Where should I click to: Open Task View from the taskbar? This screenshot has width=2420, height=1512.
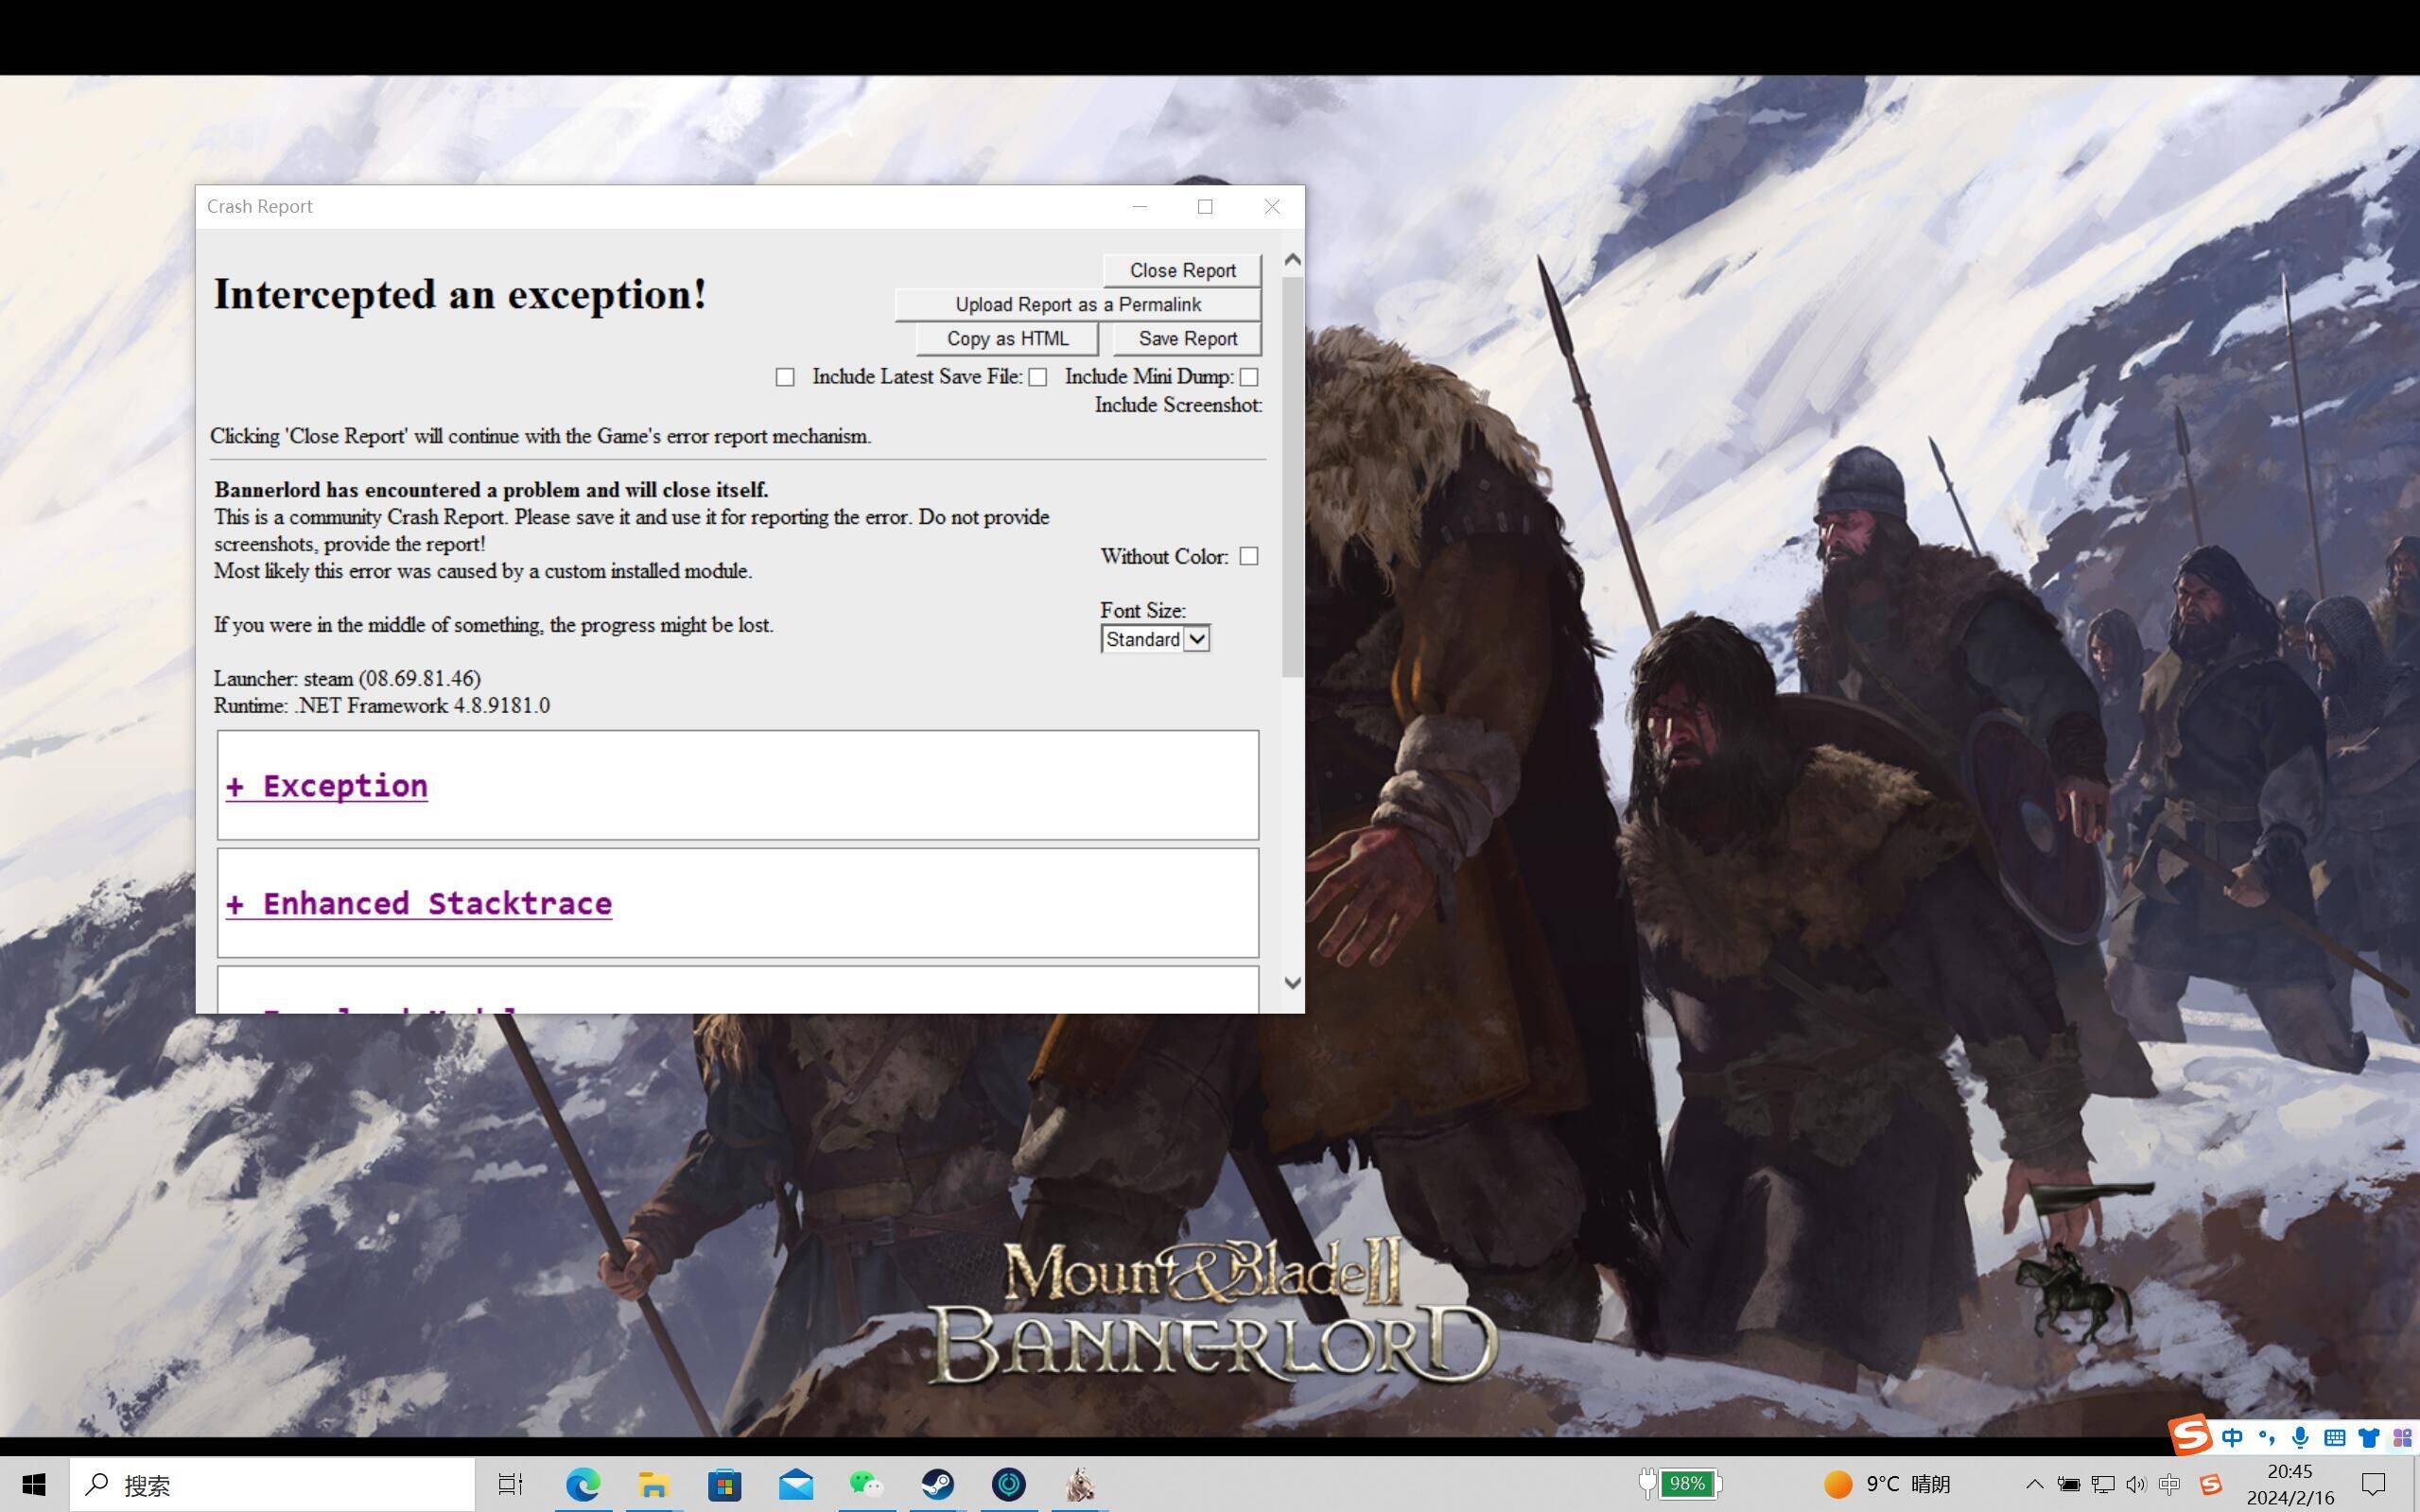510,1484
